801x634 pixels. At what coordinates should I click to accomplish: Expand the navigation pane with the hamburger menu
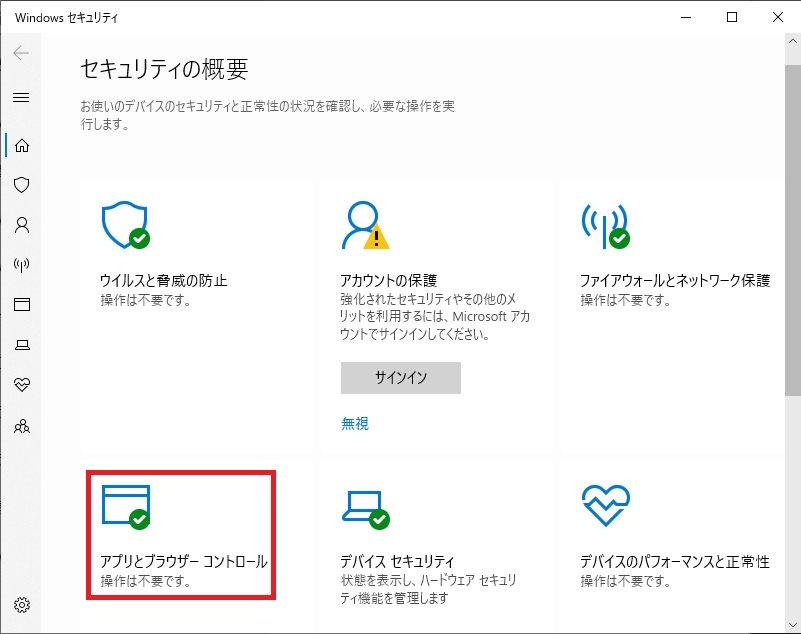(x=22, y=97)
